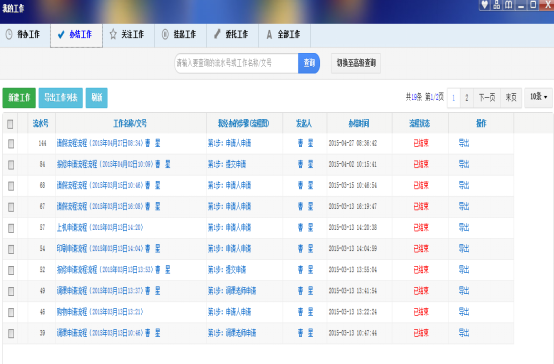Go to page 2 in pagination
This screenshot has width=554, height=364.
click(467, 98)
